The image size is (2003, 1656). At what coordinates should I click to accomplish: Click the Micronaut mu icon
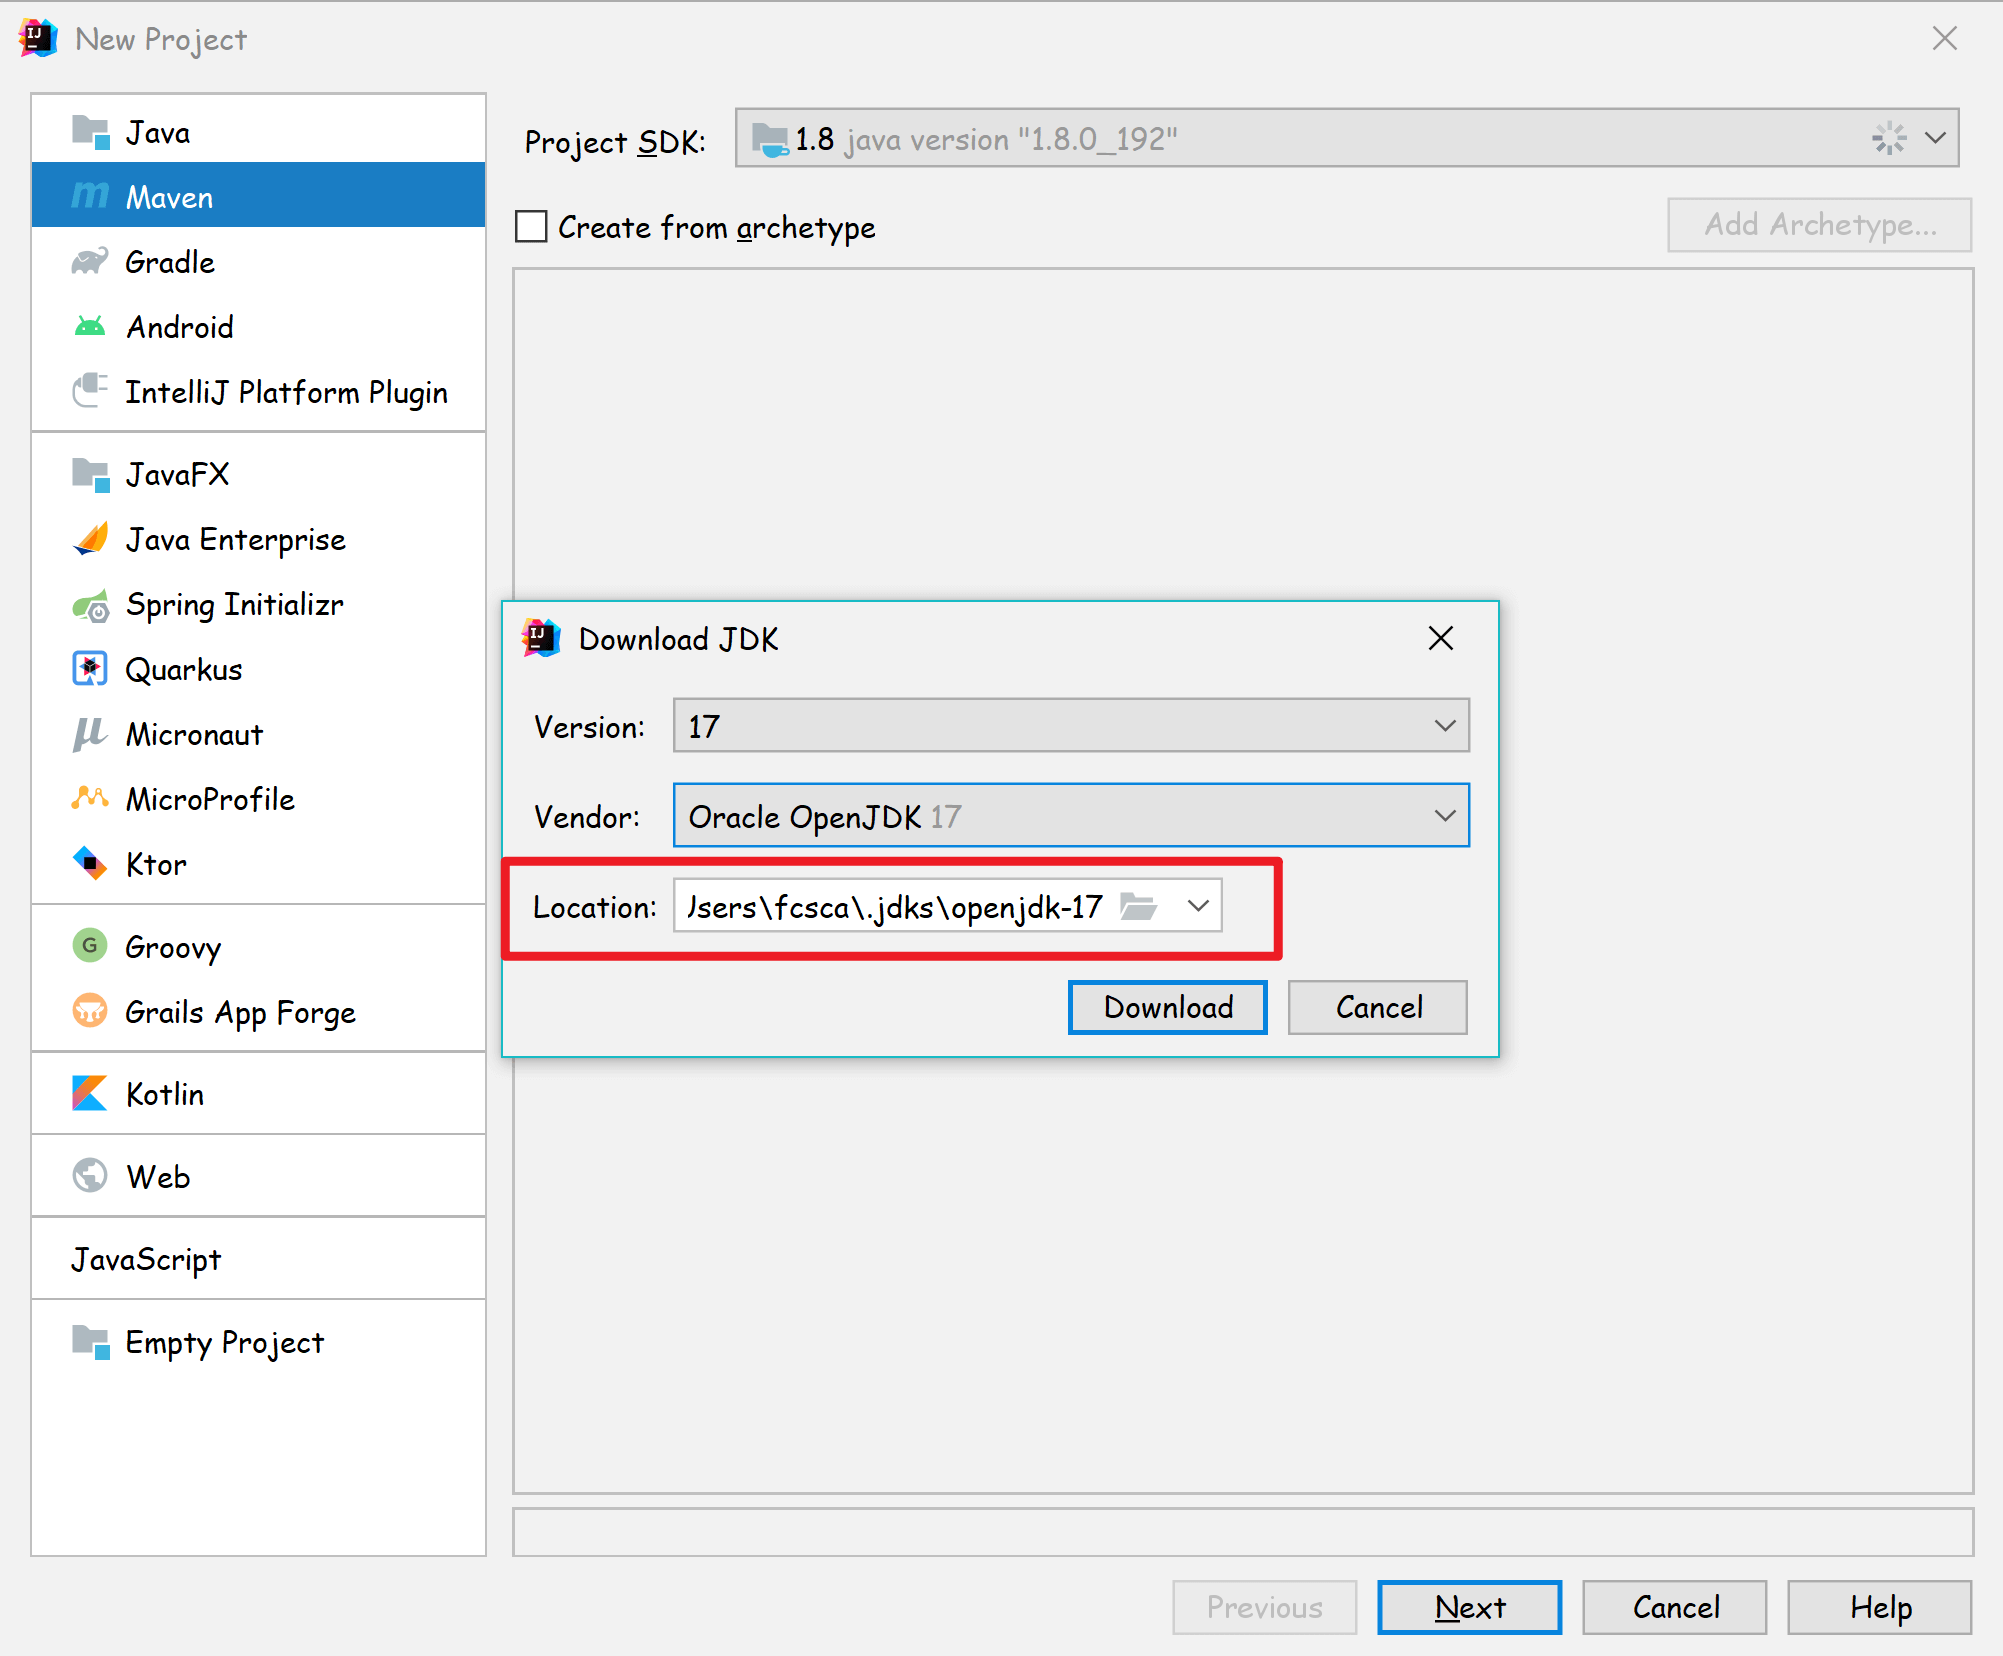pyautogui.click(x=89, y=734)
